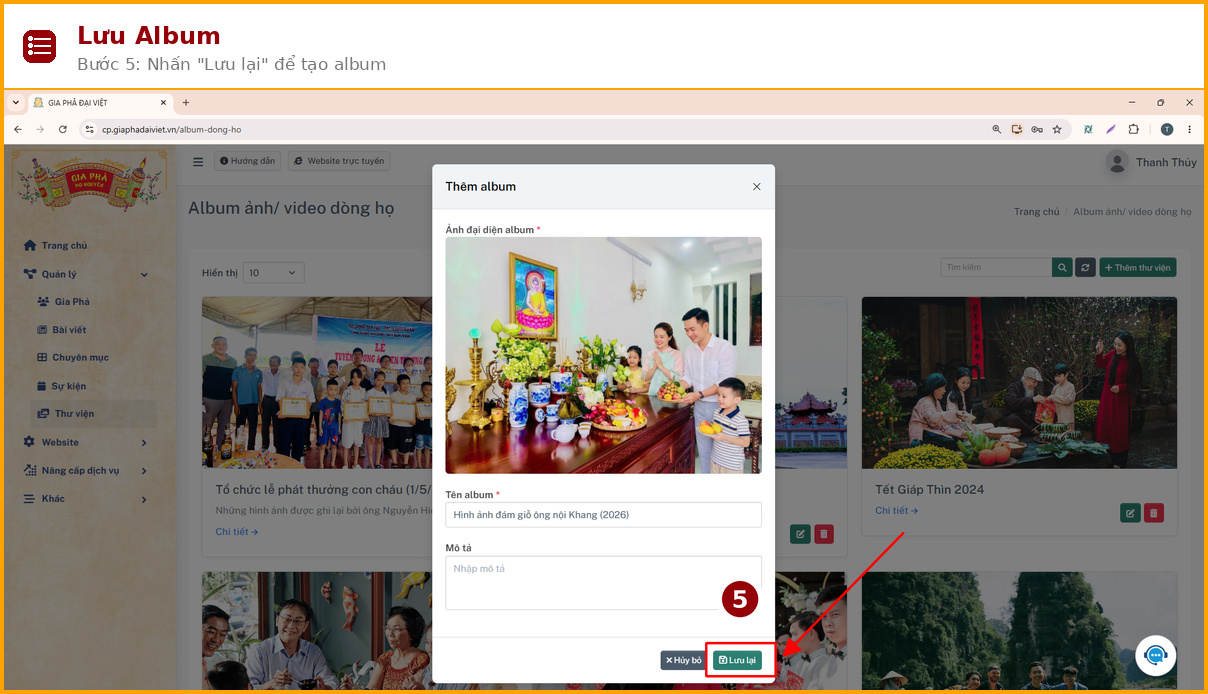
Task: Toggle sidebar with hamburger menu icon
Action: (198, 161)
